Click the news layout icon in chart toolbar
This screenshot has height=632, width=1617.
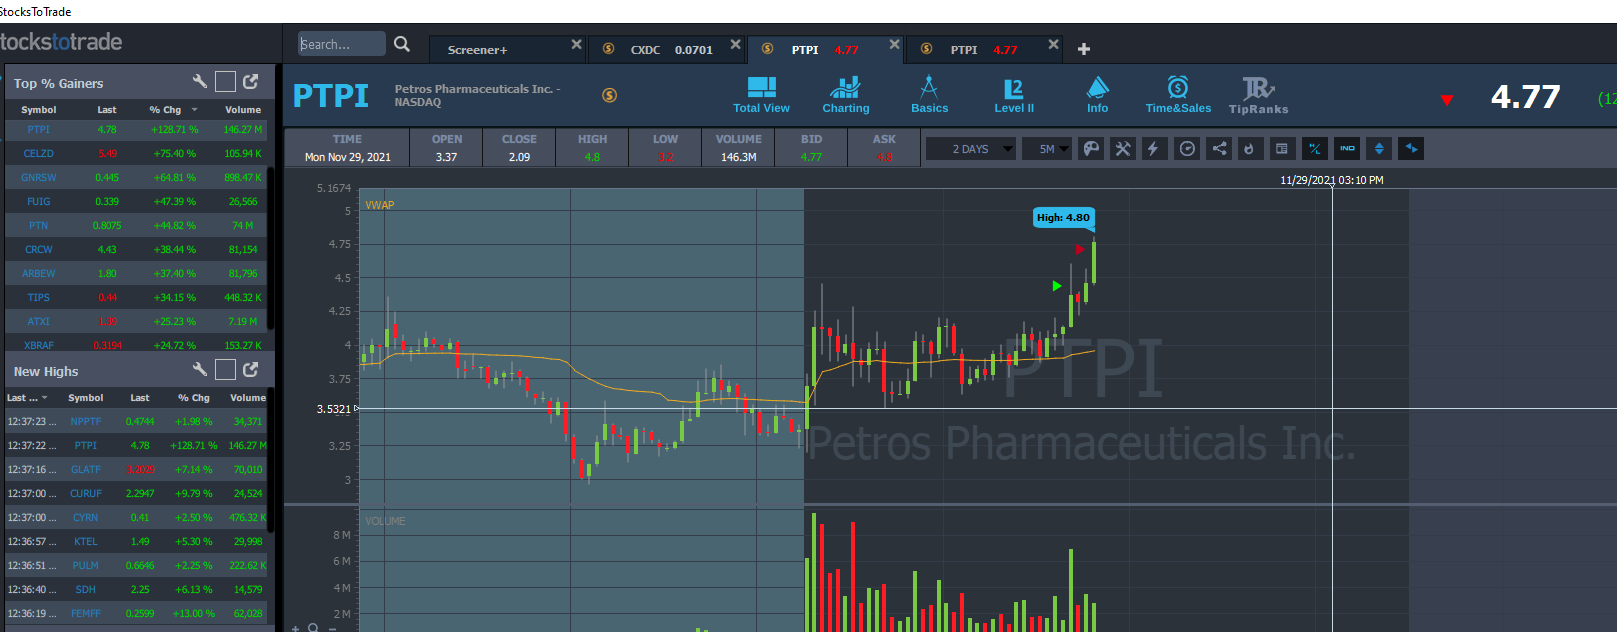coord(1282,149)
